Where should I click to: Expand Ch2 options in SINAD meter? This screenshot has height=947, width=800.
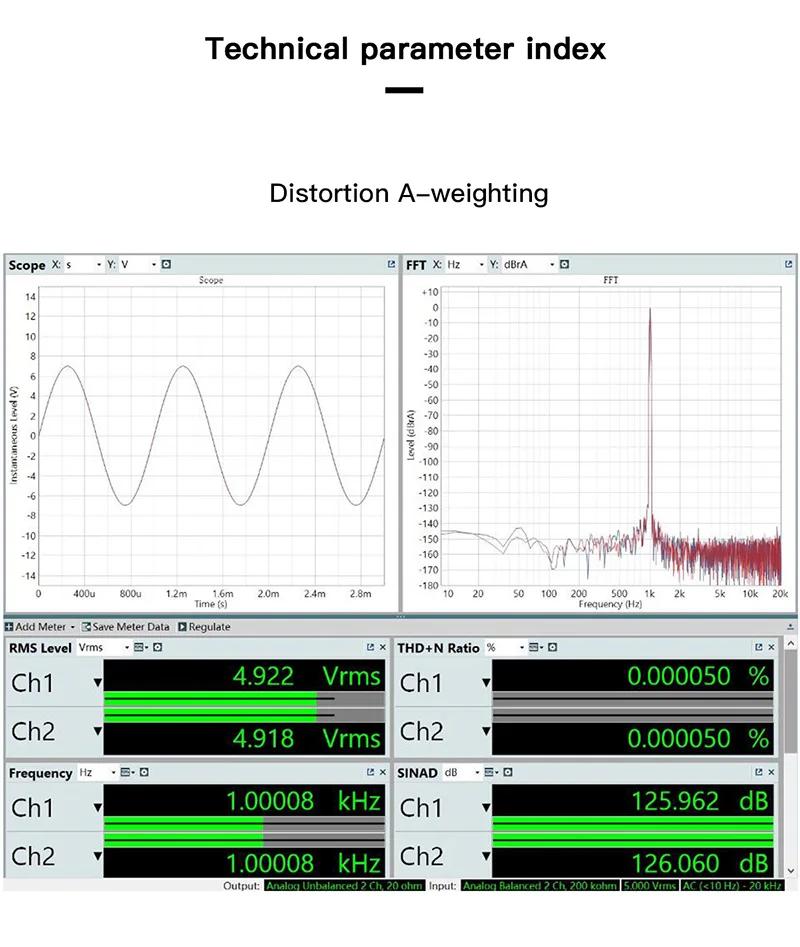486,856
